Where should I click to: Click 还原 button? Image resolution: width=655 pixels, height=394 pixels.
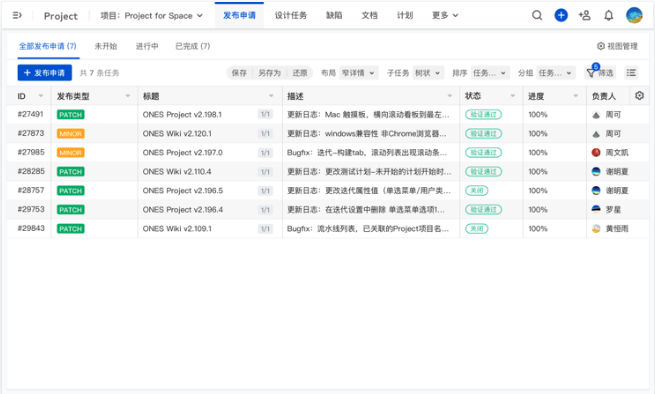(x=300, y=73)
